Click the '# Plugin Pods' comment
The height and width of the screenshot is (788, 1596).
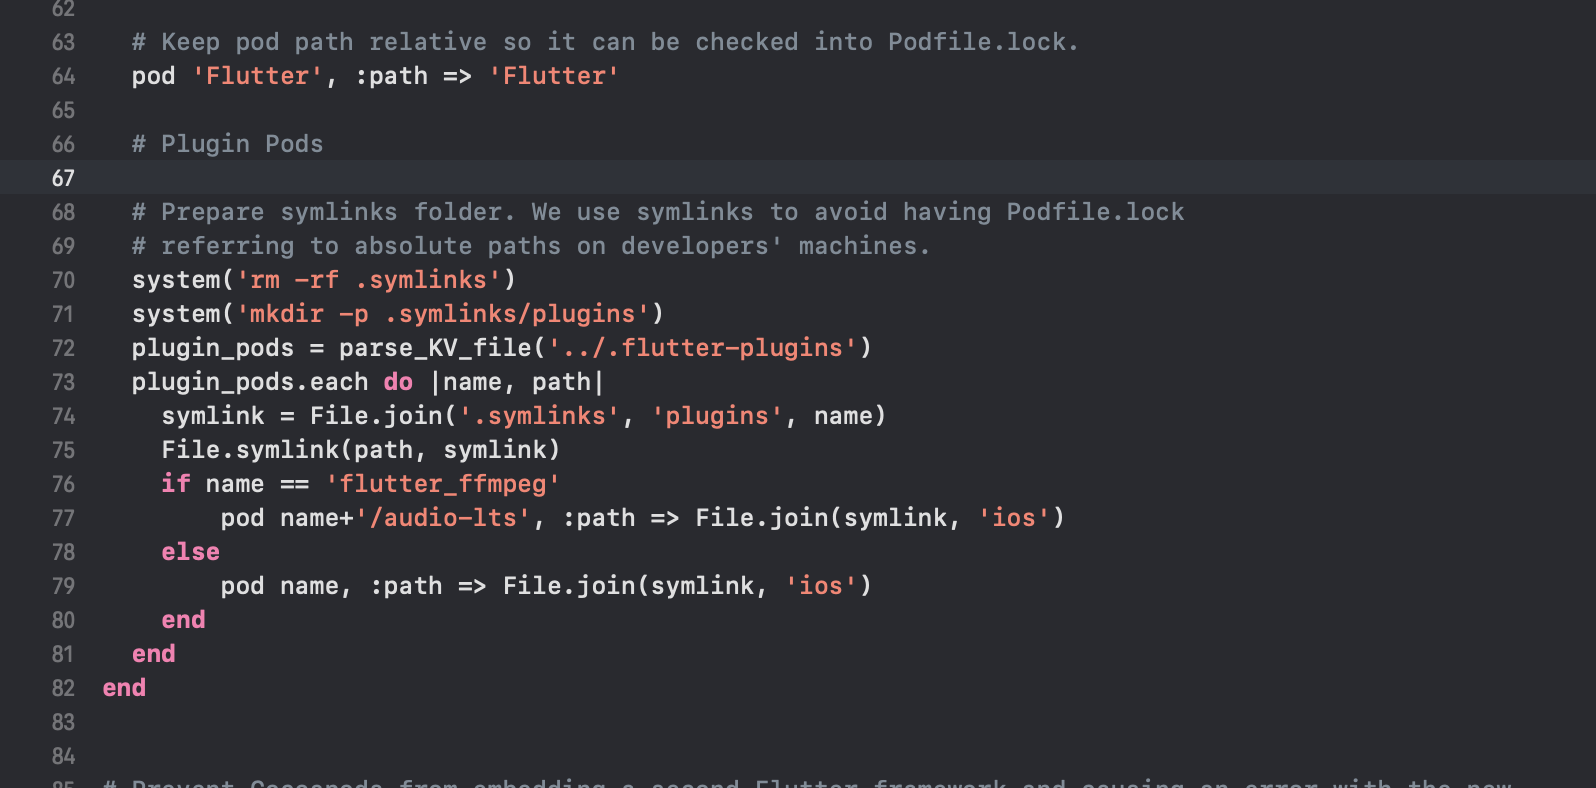tap(228, 144)
